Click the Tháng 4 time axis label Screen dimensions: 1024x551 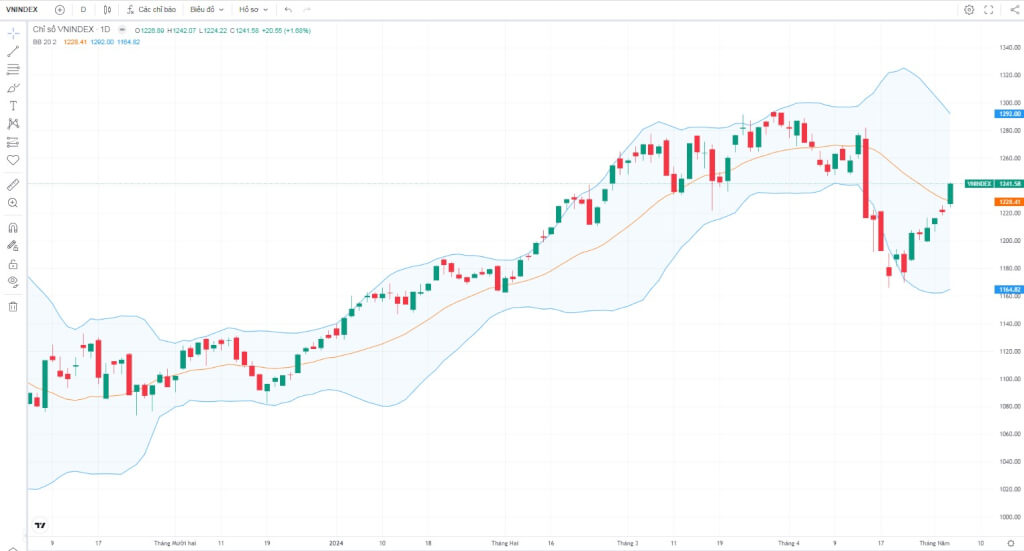tap(788, 543)
